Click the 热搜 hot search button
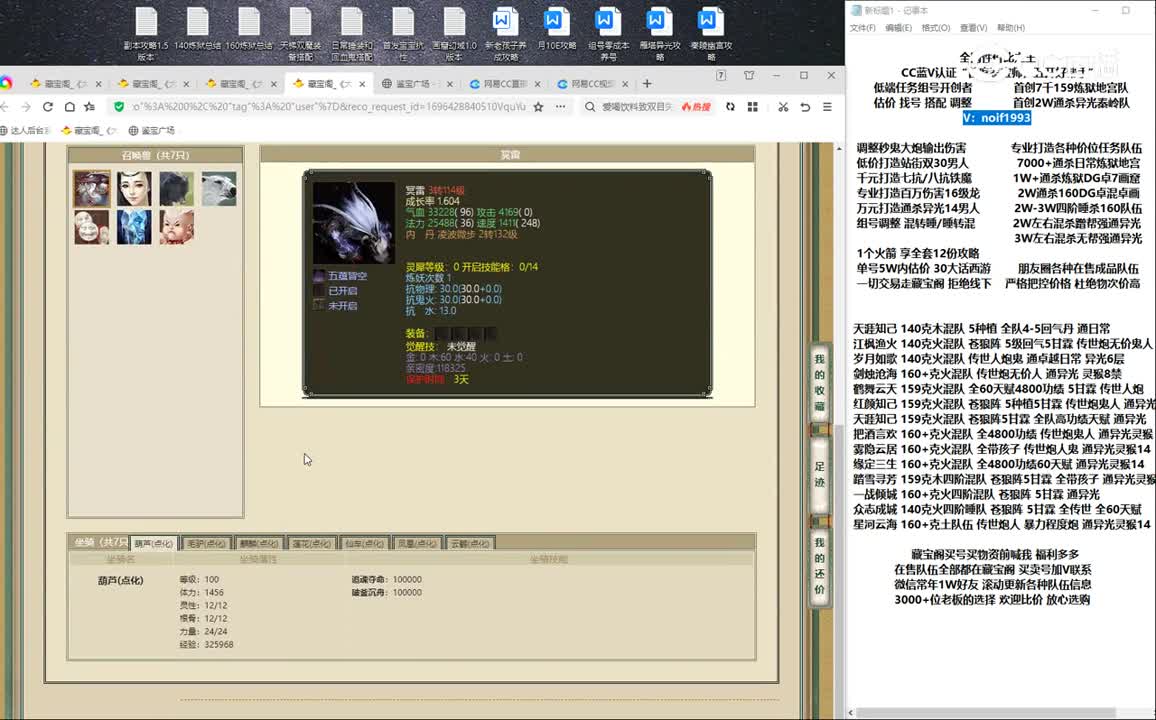 tap(697, 107)
